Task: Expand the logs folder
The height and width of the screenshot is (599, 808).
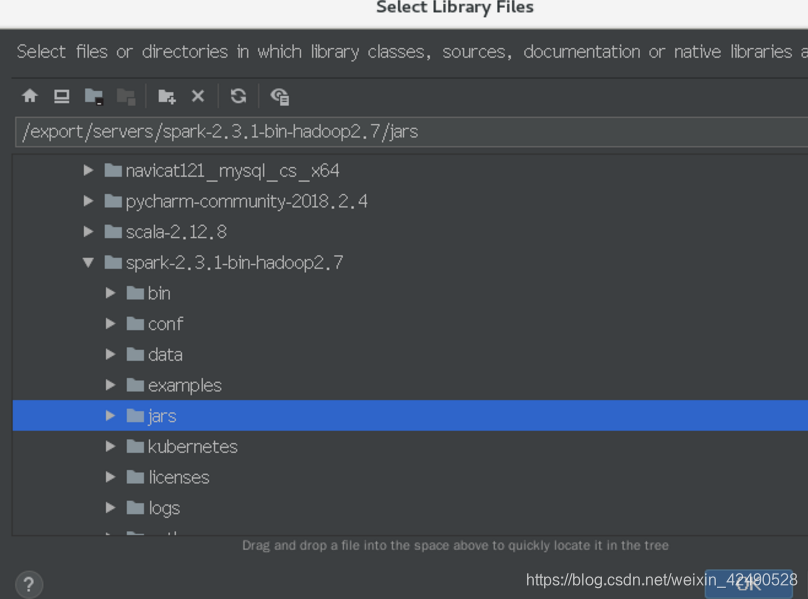Action: click(110, 507)
